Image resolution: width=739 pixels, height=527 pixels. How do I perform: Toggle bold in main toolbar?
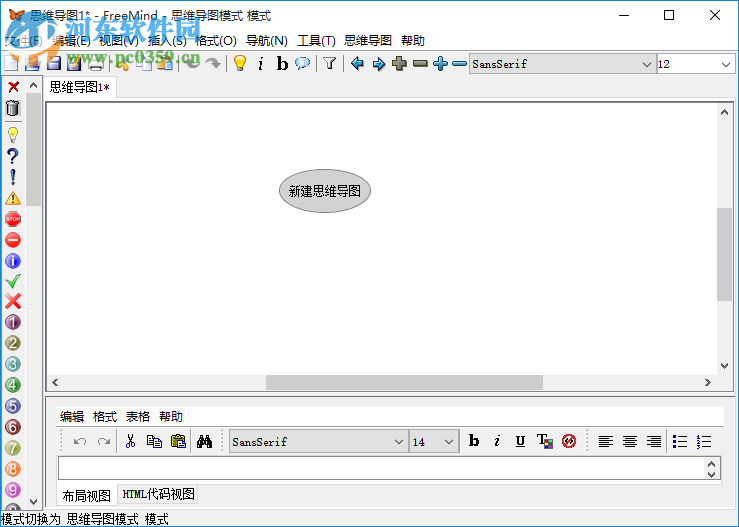click(x=282, y=63)
